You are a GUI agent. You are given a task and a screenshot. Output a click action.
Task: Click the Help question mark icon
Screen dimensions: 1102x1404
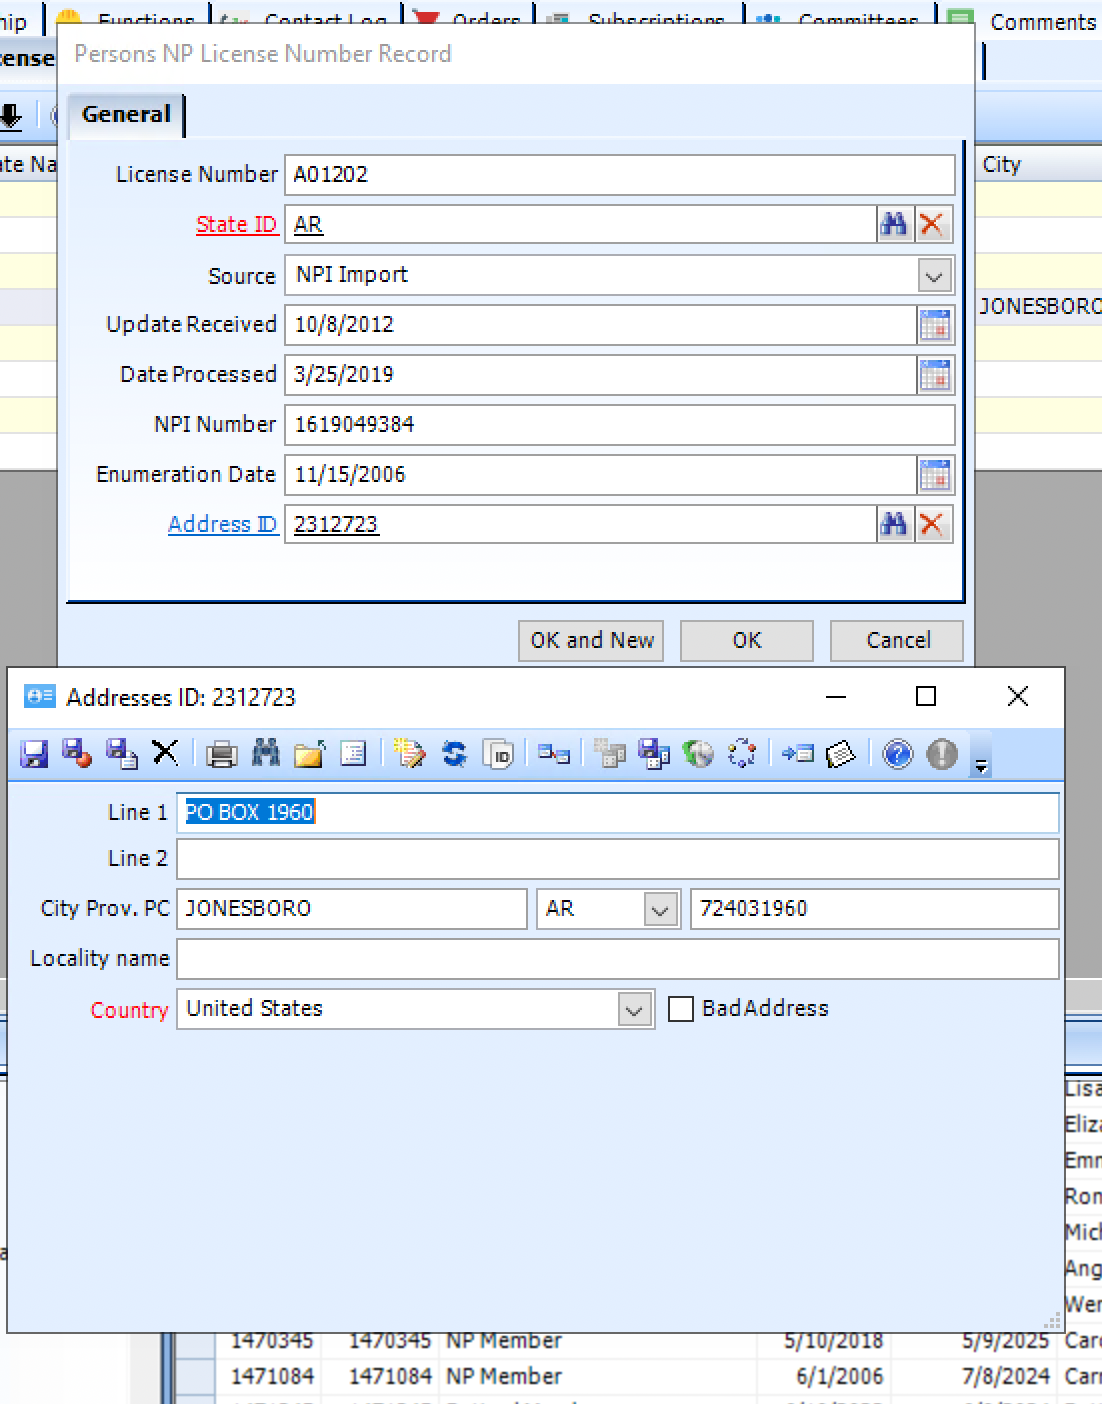897,755
